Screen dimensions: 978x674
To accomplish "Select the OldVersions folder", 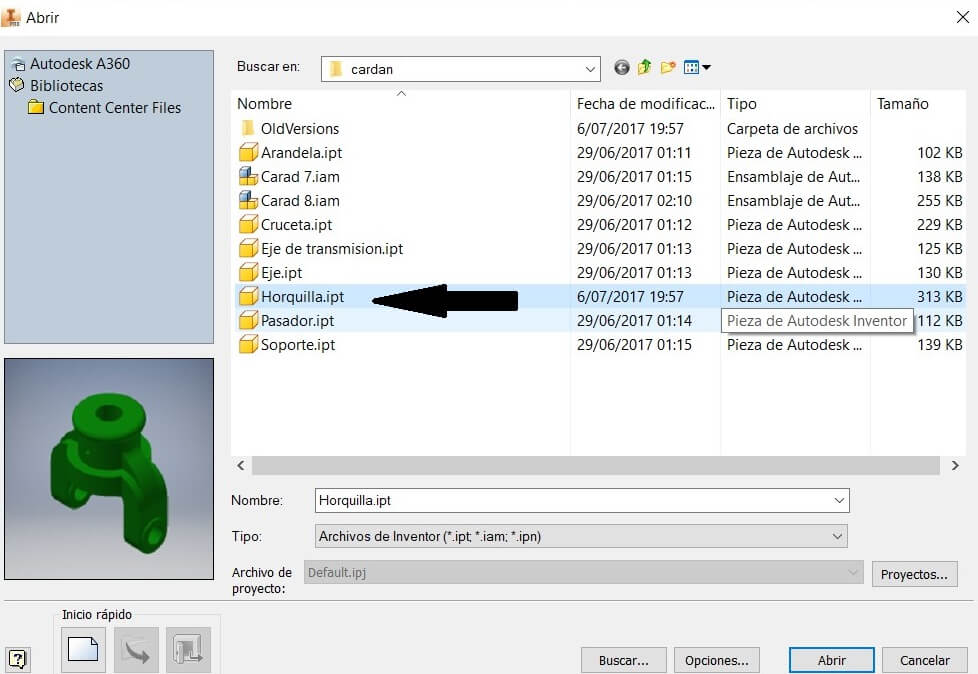I will pyautogui.click(x=289, y=129).
